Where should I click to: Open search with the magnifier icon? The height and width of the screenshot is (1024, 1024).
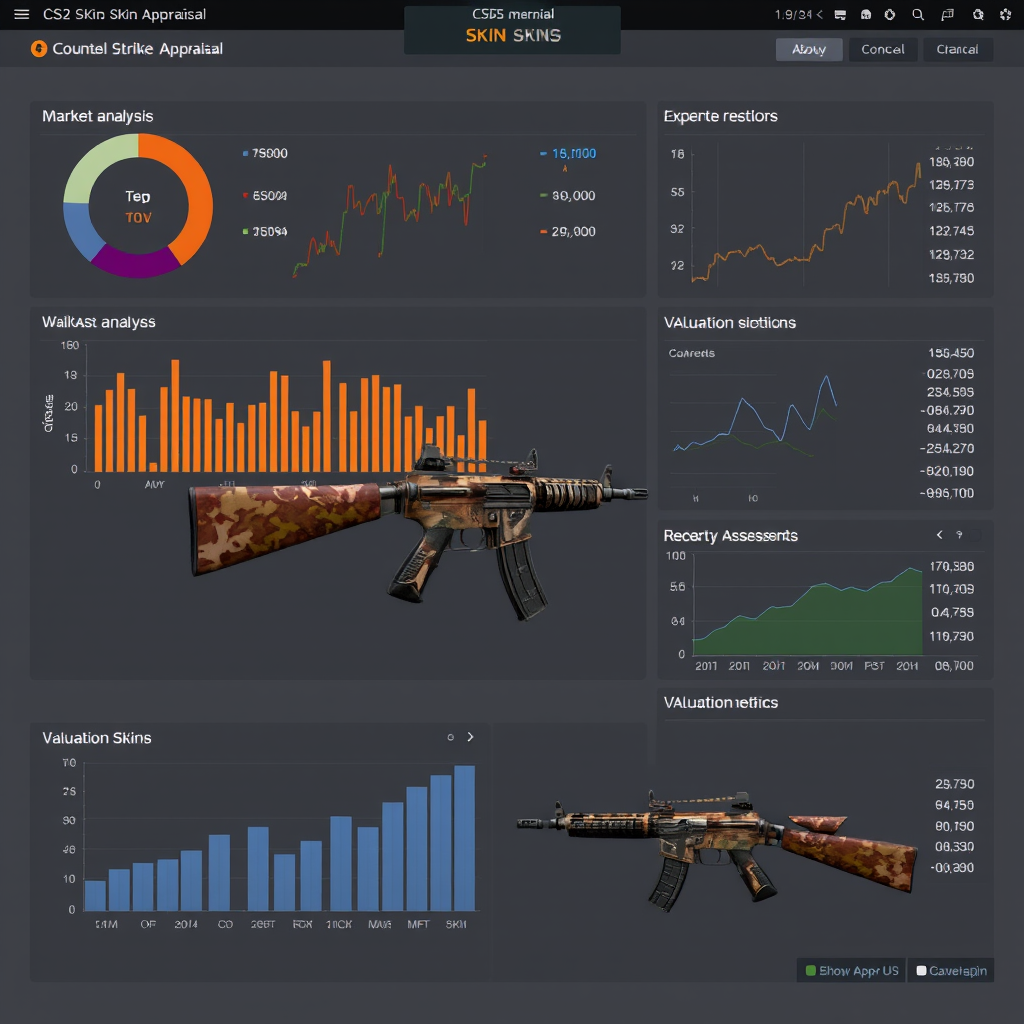[x=918, y=14]
